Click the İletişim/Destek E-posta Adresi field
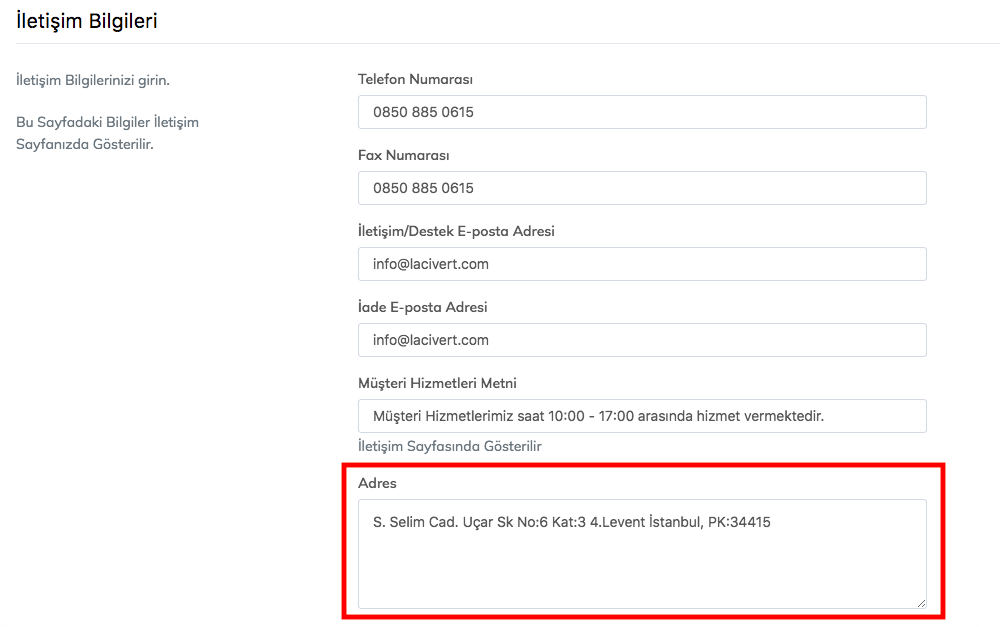 tap(642, 264)
